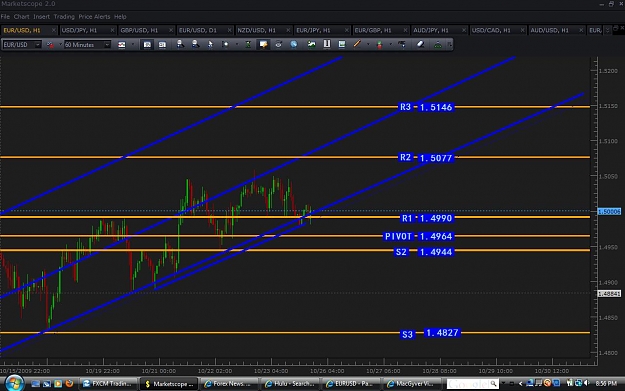
Task: Click the green icon at toolbar's right end
Action: [438, 44]
